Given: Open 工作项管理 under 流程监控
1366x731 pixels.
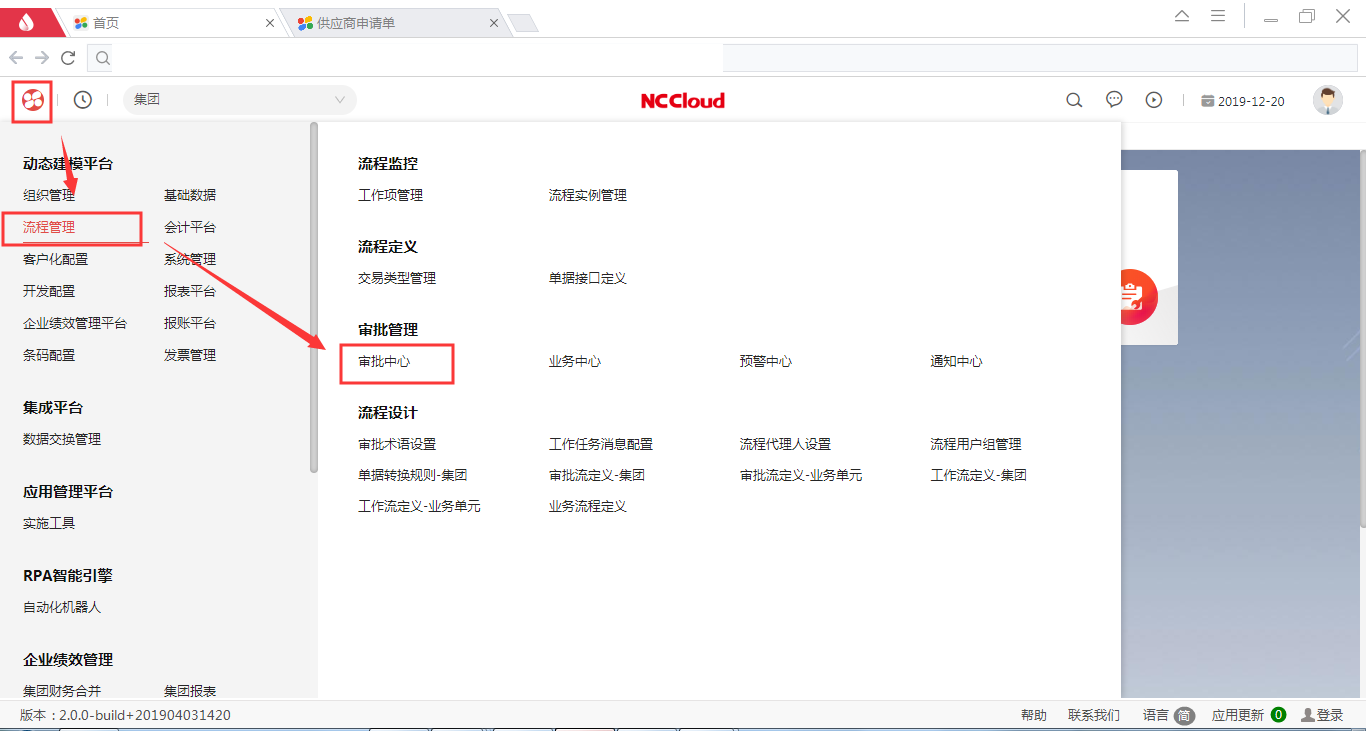Looking at the screenshot, I should tap(390, 195).
